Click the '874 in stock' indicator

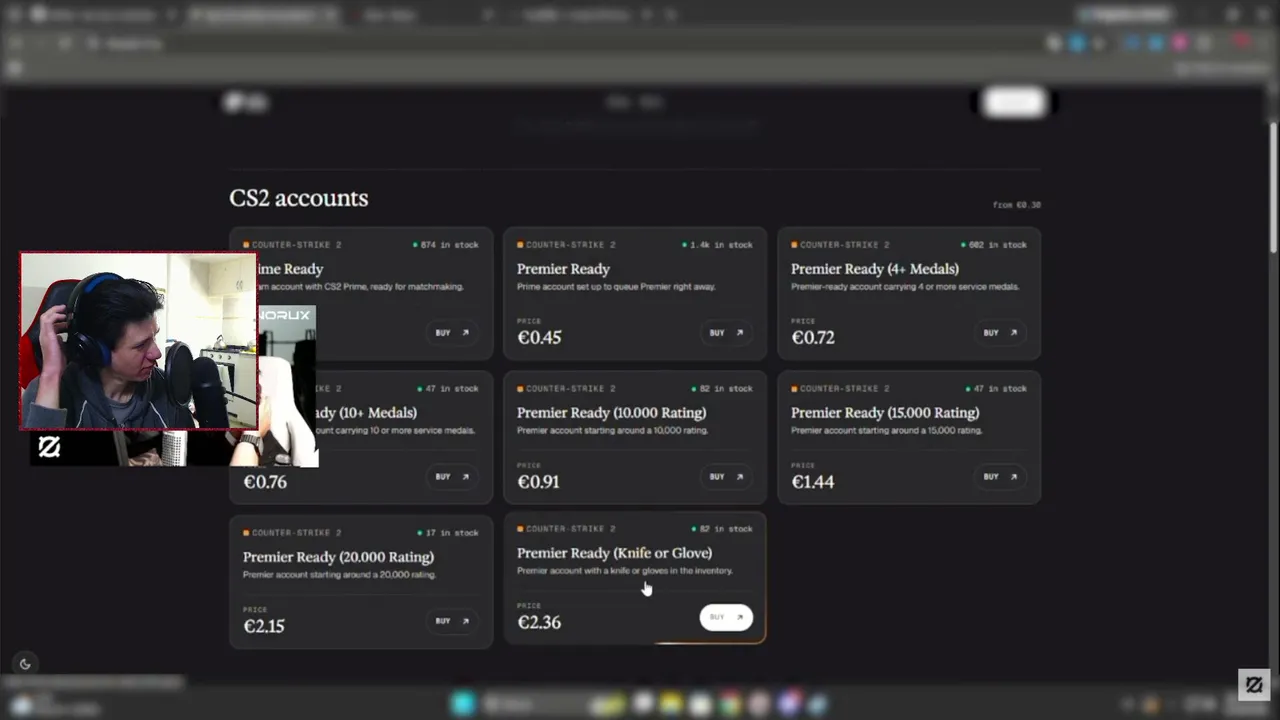click(x=446, y=245)
